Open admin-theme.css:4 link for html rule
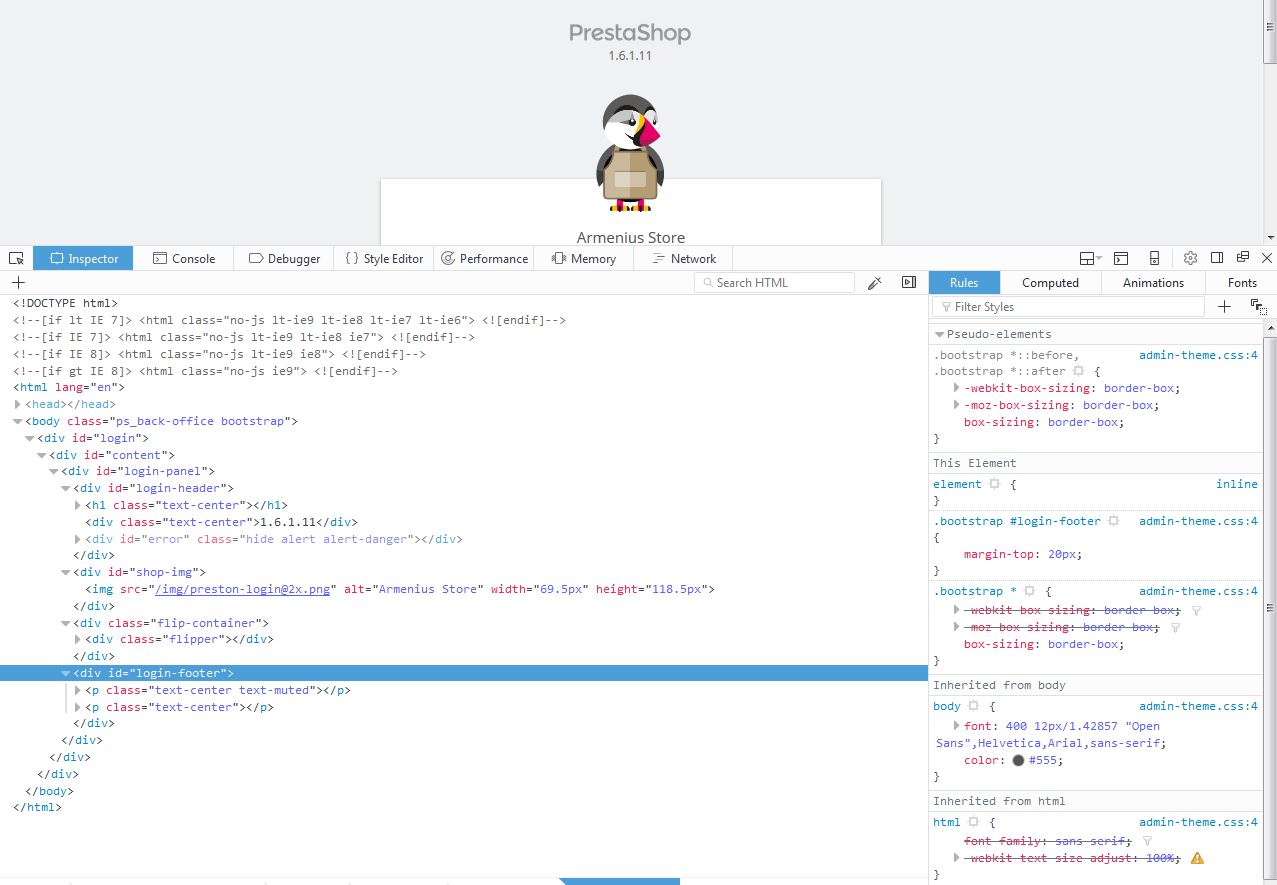 [x=1198, y=822]
